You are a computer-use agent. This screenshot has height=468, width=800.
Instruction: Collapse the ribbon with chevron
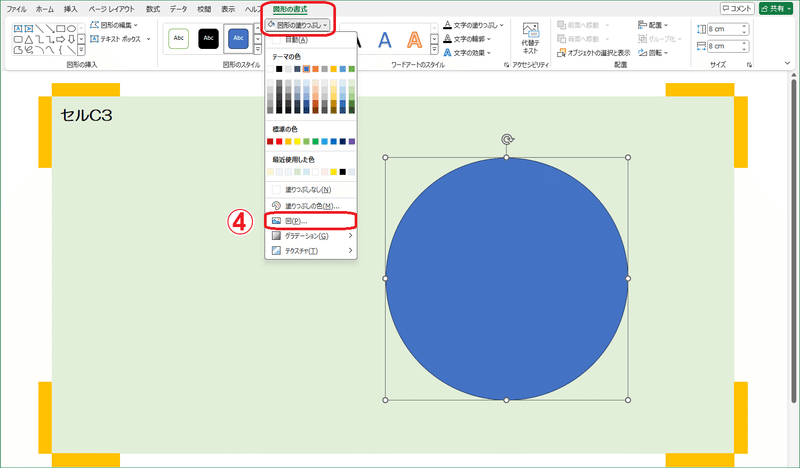tap(787, 63)
